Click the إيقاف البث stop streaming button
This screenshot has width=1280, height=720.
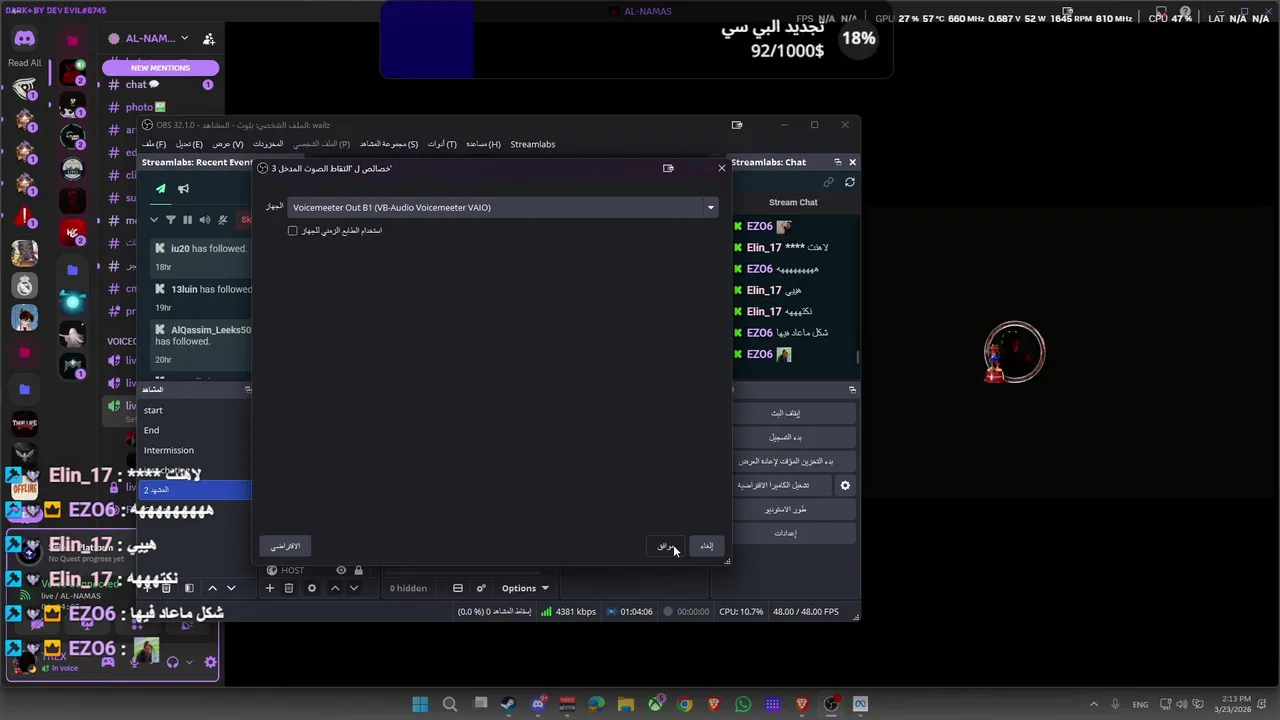click(x=786, y=413)
